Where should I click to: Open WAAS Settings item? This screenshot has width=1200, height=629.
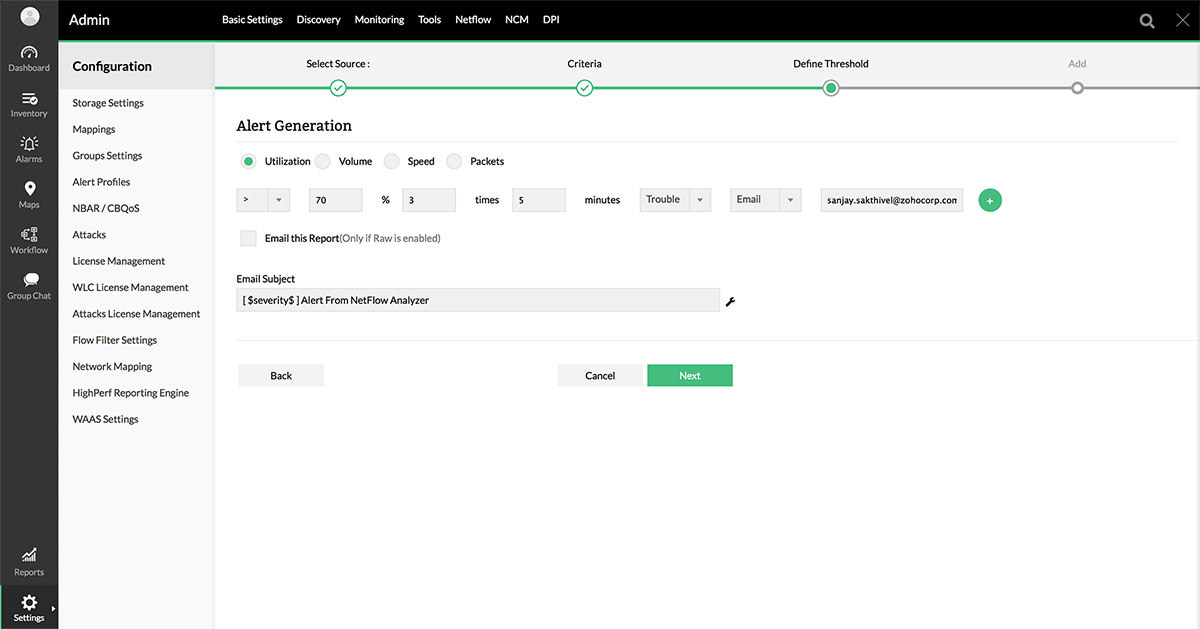click(105, 419)
